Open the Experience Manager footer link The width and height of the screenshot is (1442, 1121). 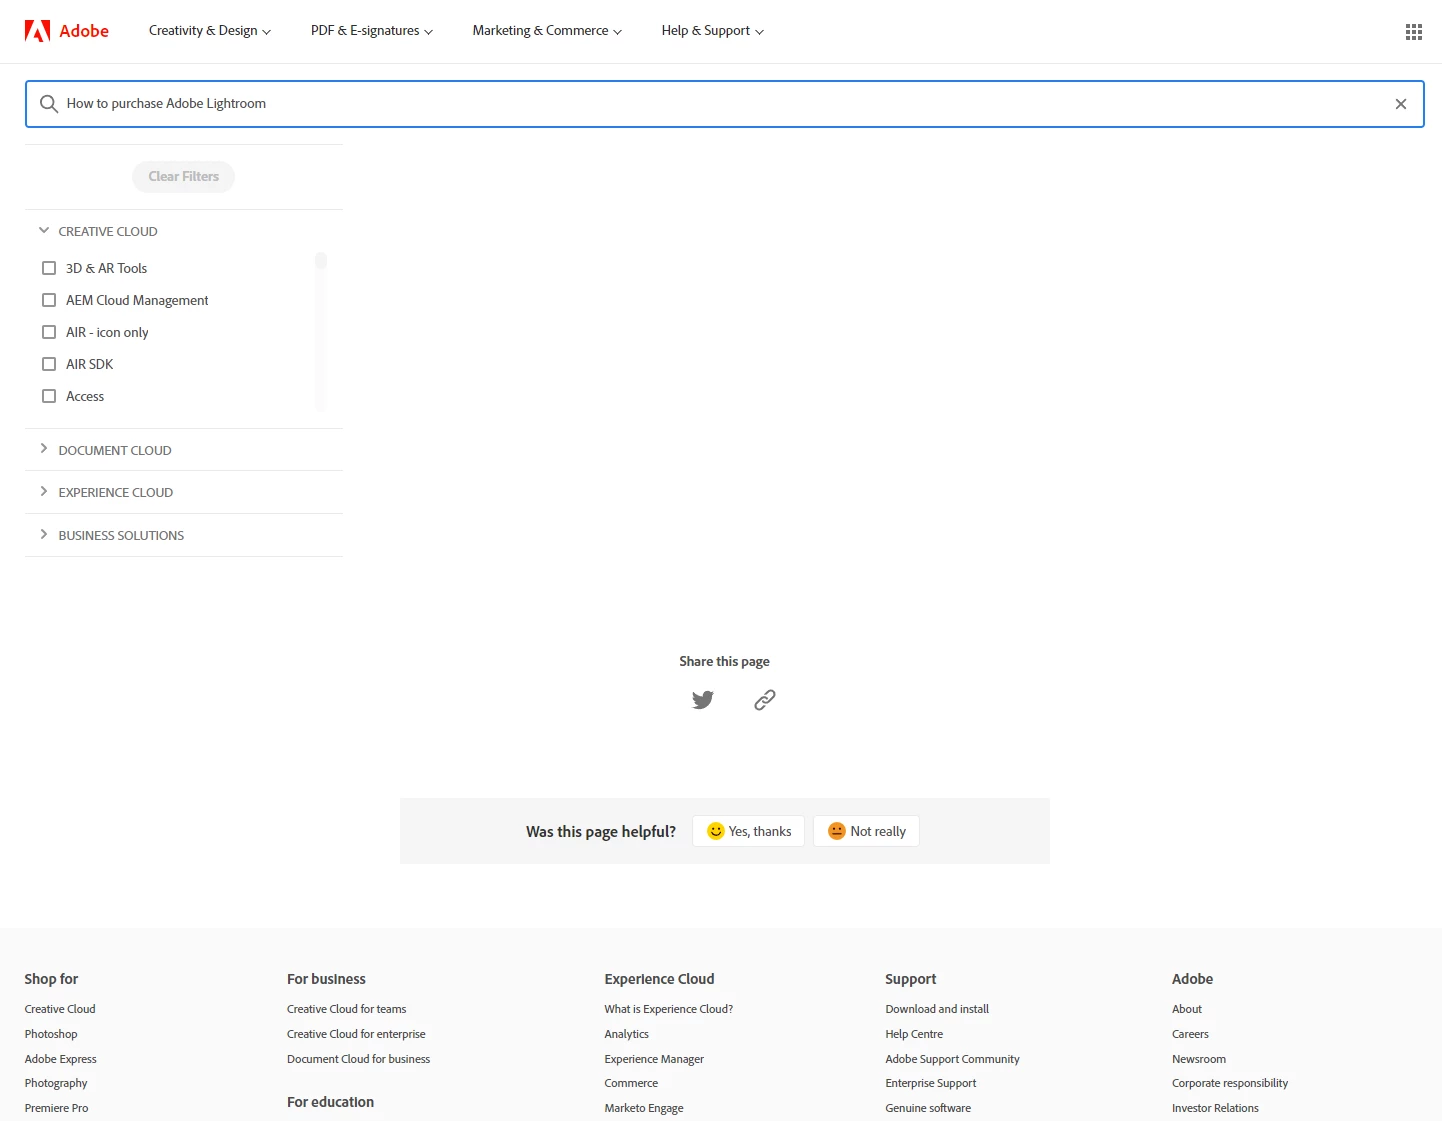[654, 1059]
